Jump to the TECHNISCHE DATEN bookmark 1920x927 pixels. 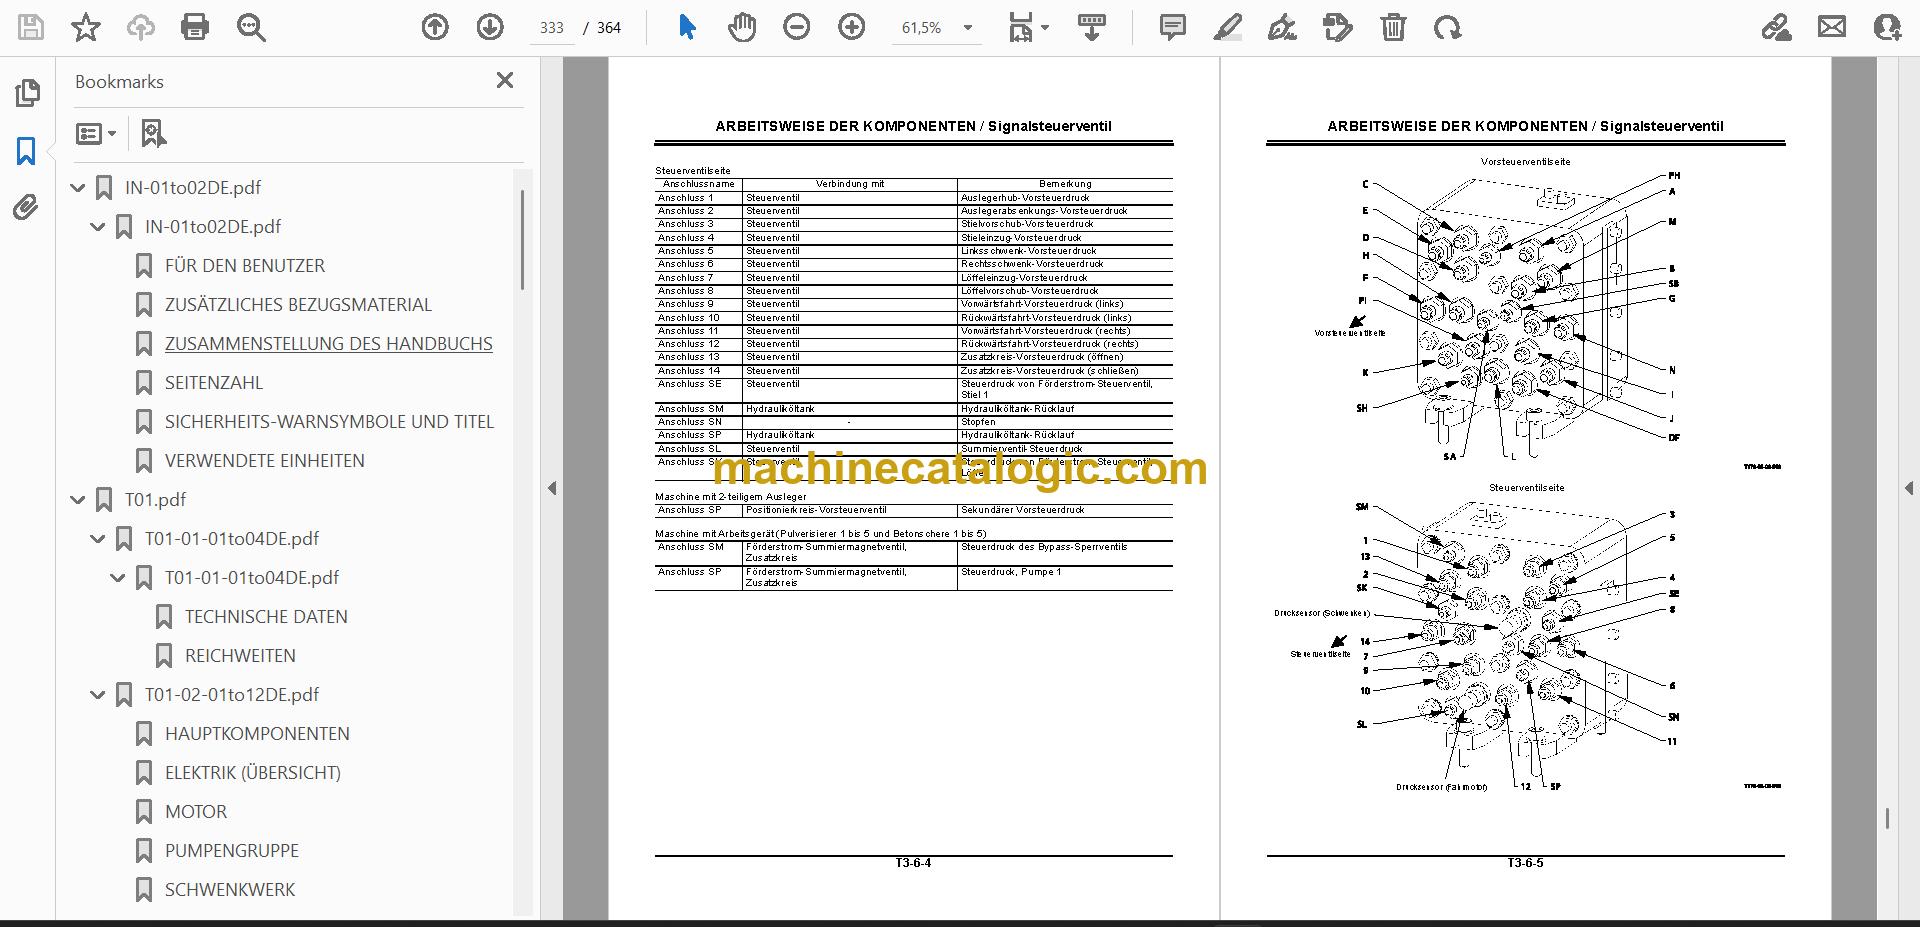pyautogui.click(x=266, y=616)
